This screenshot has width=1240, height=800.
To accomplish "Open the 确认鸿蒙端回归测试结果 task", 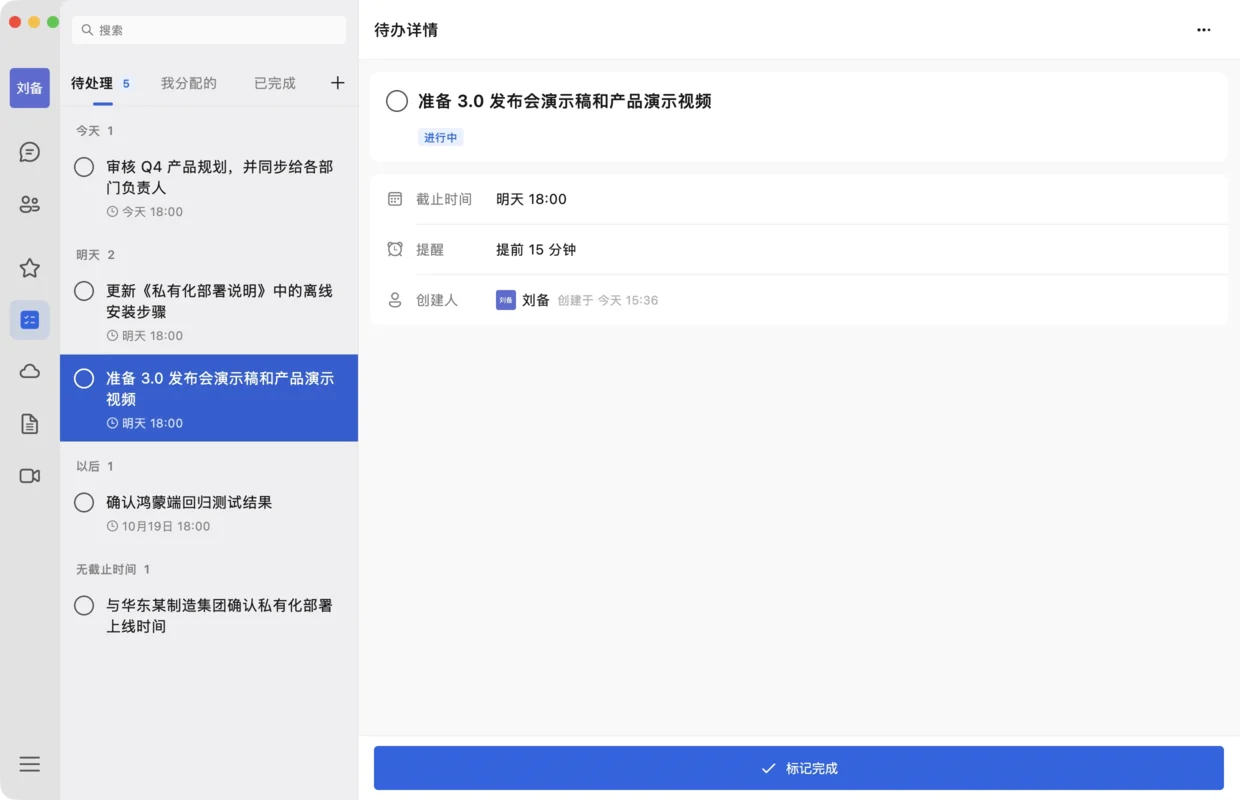I will (x=209, y=513).
